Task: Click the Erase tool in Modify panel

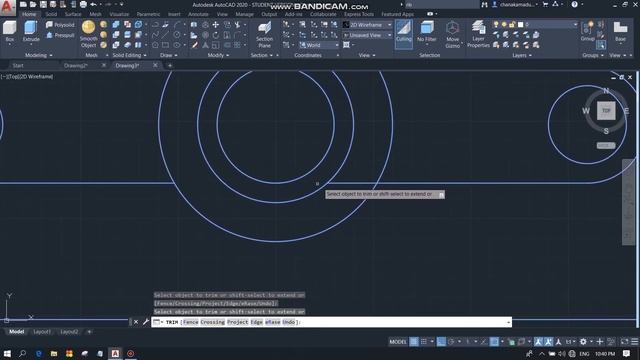Action: coord(194,45)
